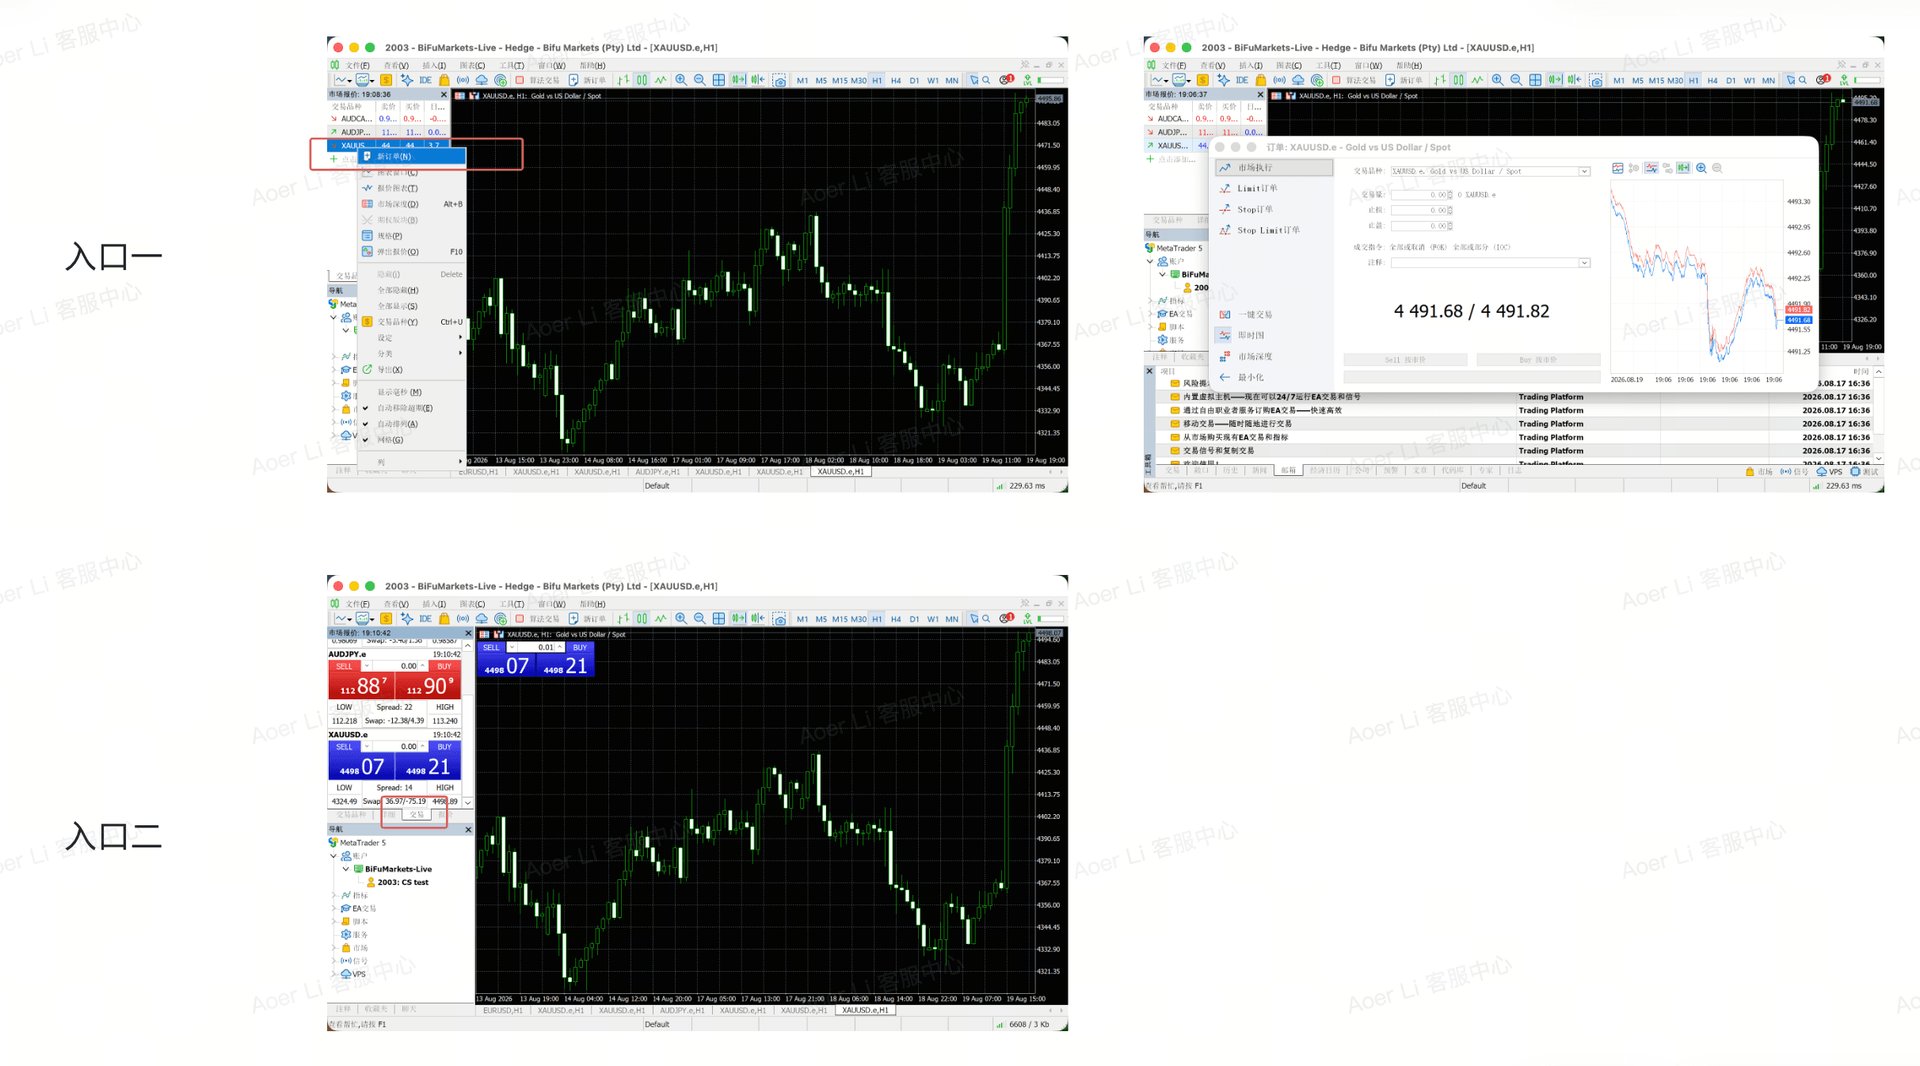Click Signals radio-wave icon in top-left window toolbar

463,80
